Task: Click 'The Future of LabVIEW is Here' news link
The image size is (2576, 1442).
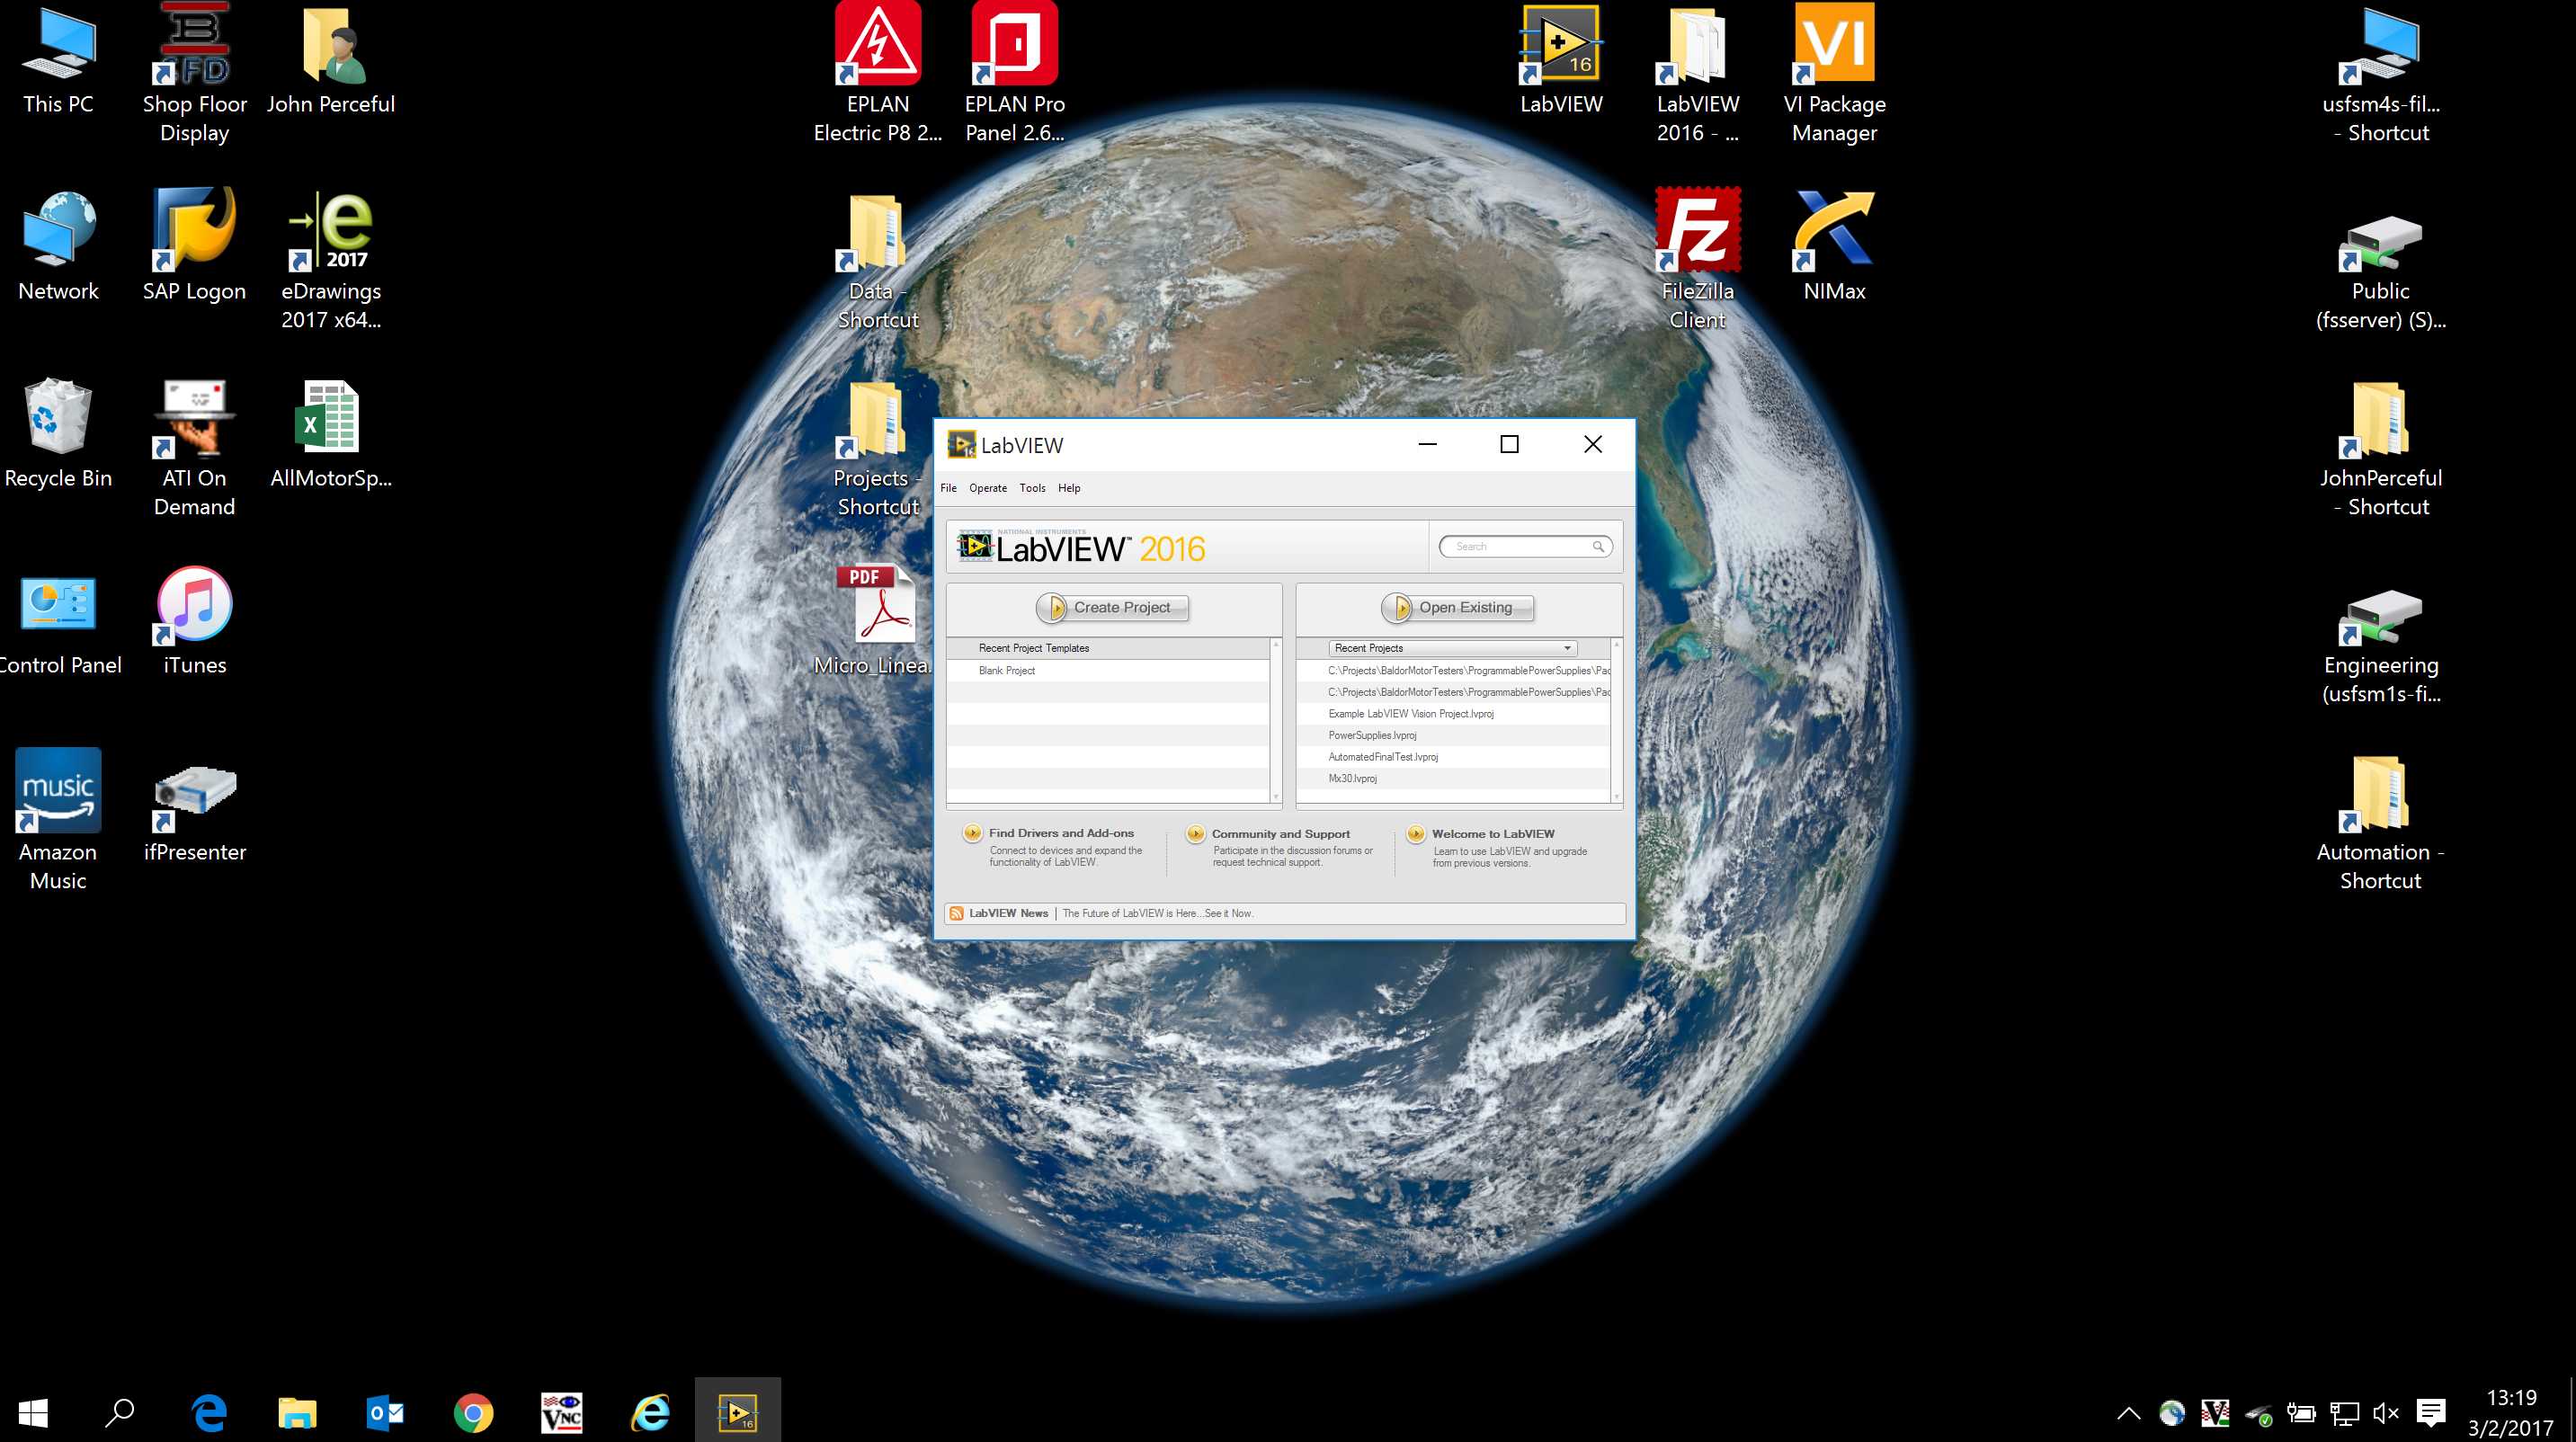Action: [1157, 913]
